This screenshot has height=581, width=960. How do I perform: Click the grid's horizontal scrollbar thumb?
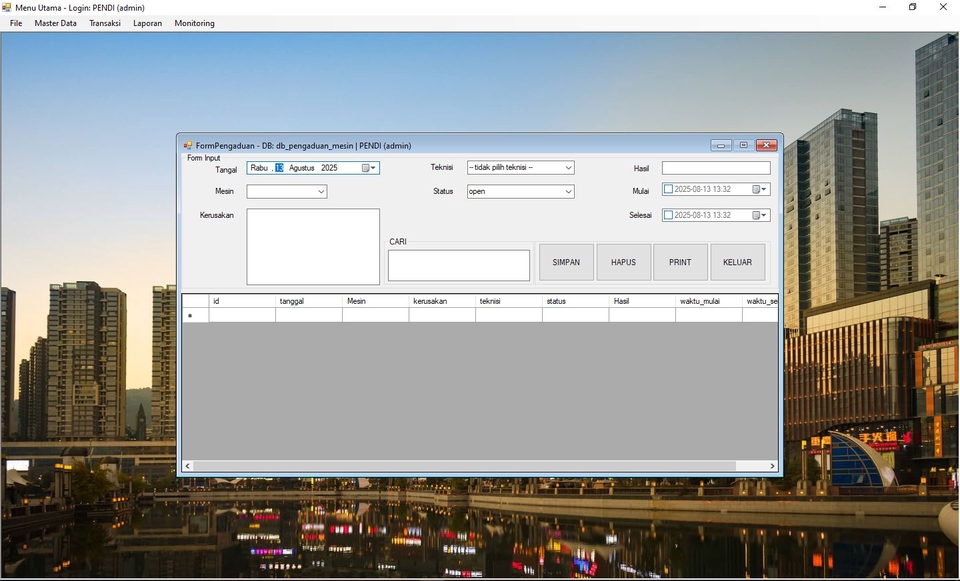tap(464, 466)
